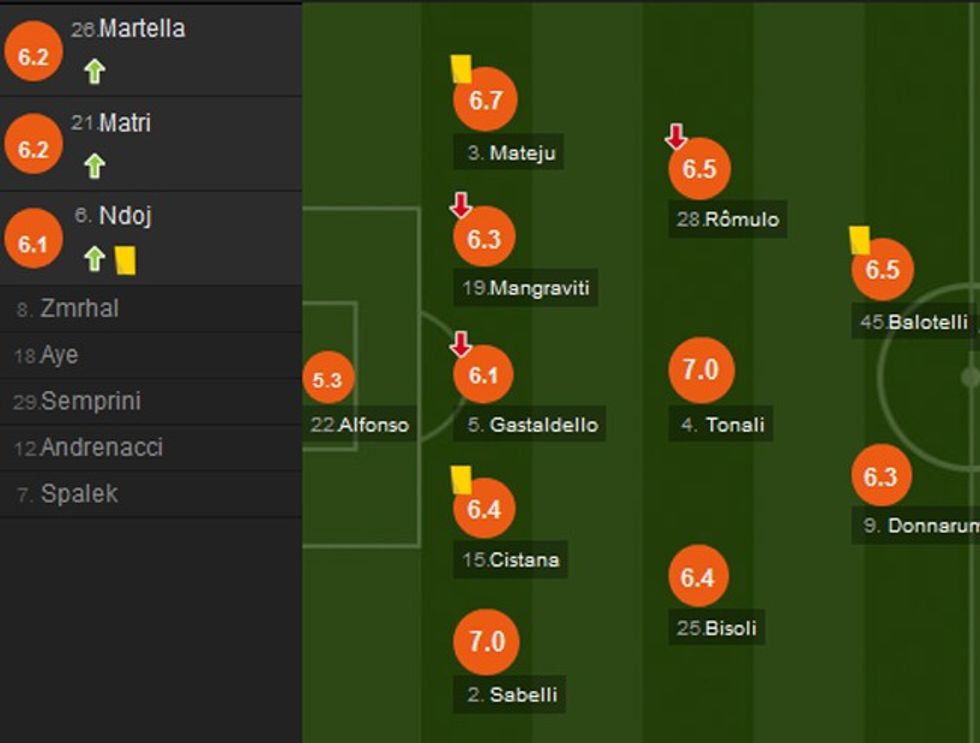Click Ndoj's yellow card icon in the sidebar
Viewport: 980px width, 743px height.
[x=125, y=258]
